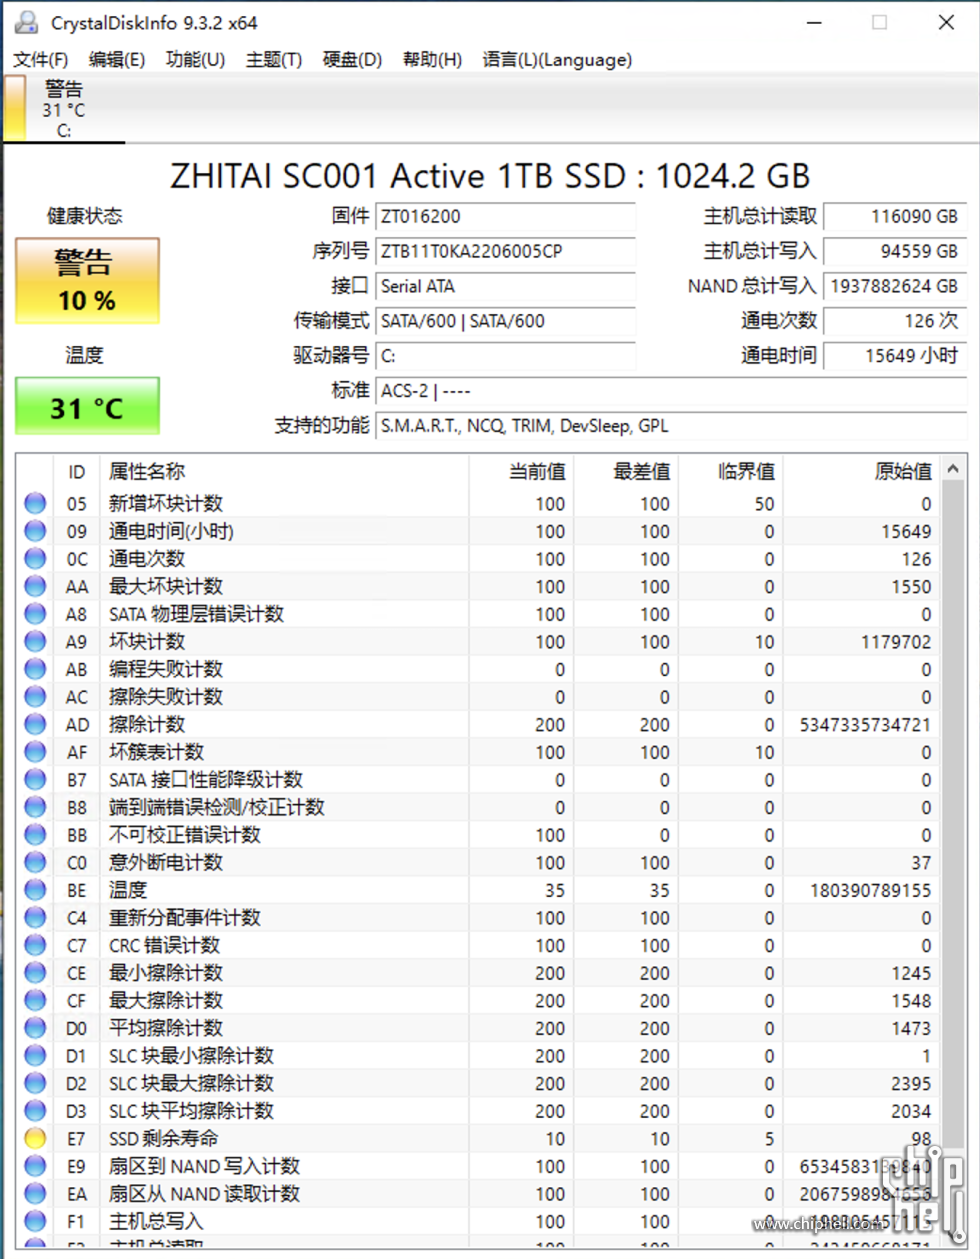Click status orb for A9 坏块计数
This screenshot has height=1259, width=980.
pos(36,641)
